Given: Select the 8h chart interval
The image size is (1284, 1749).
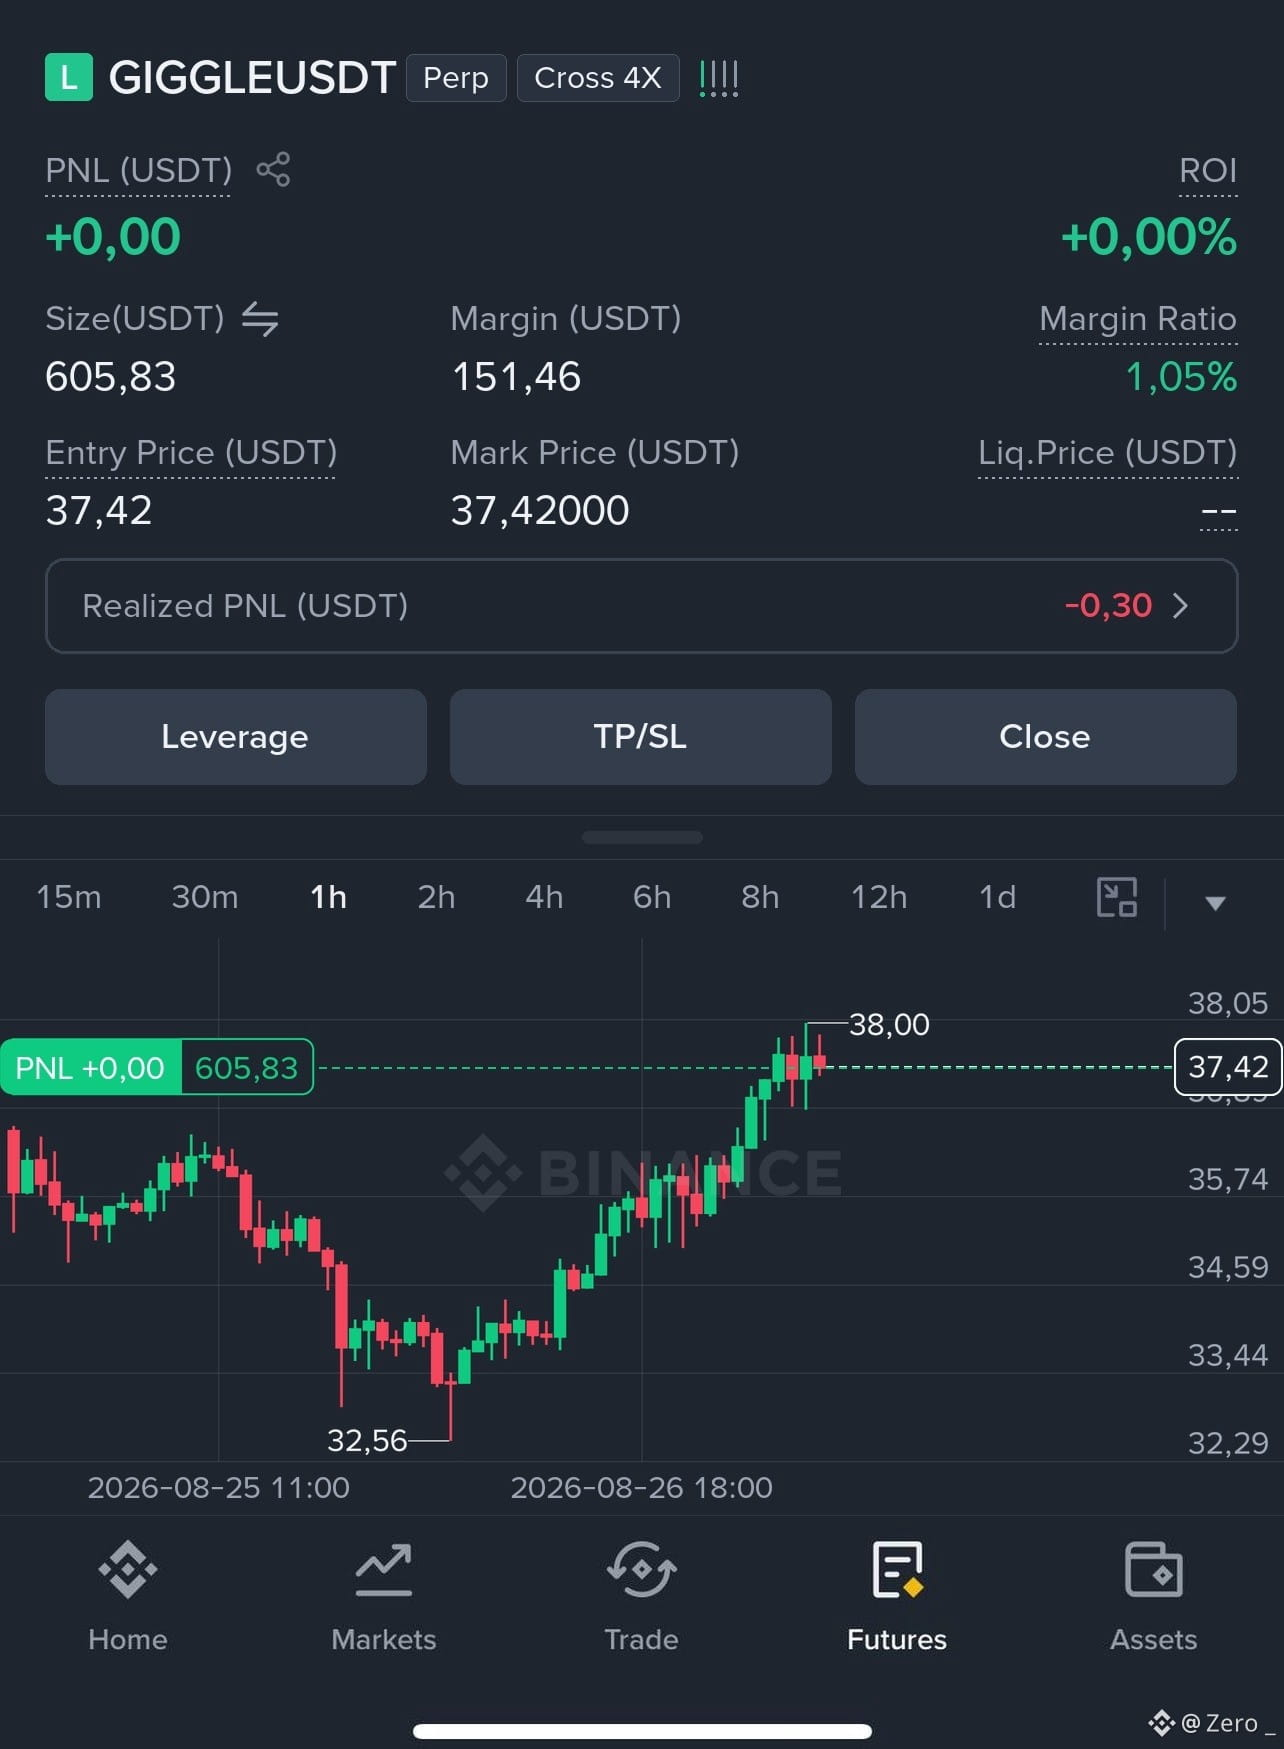Looking at the screenshot, I should [760, 897].
